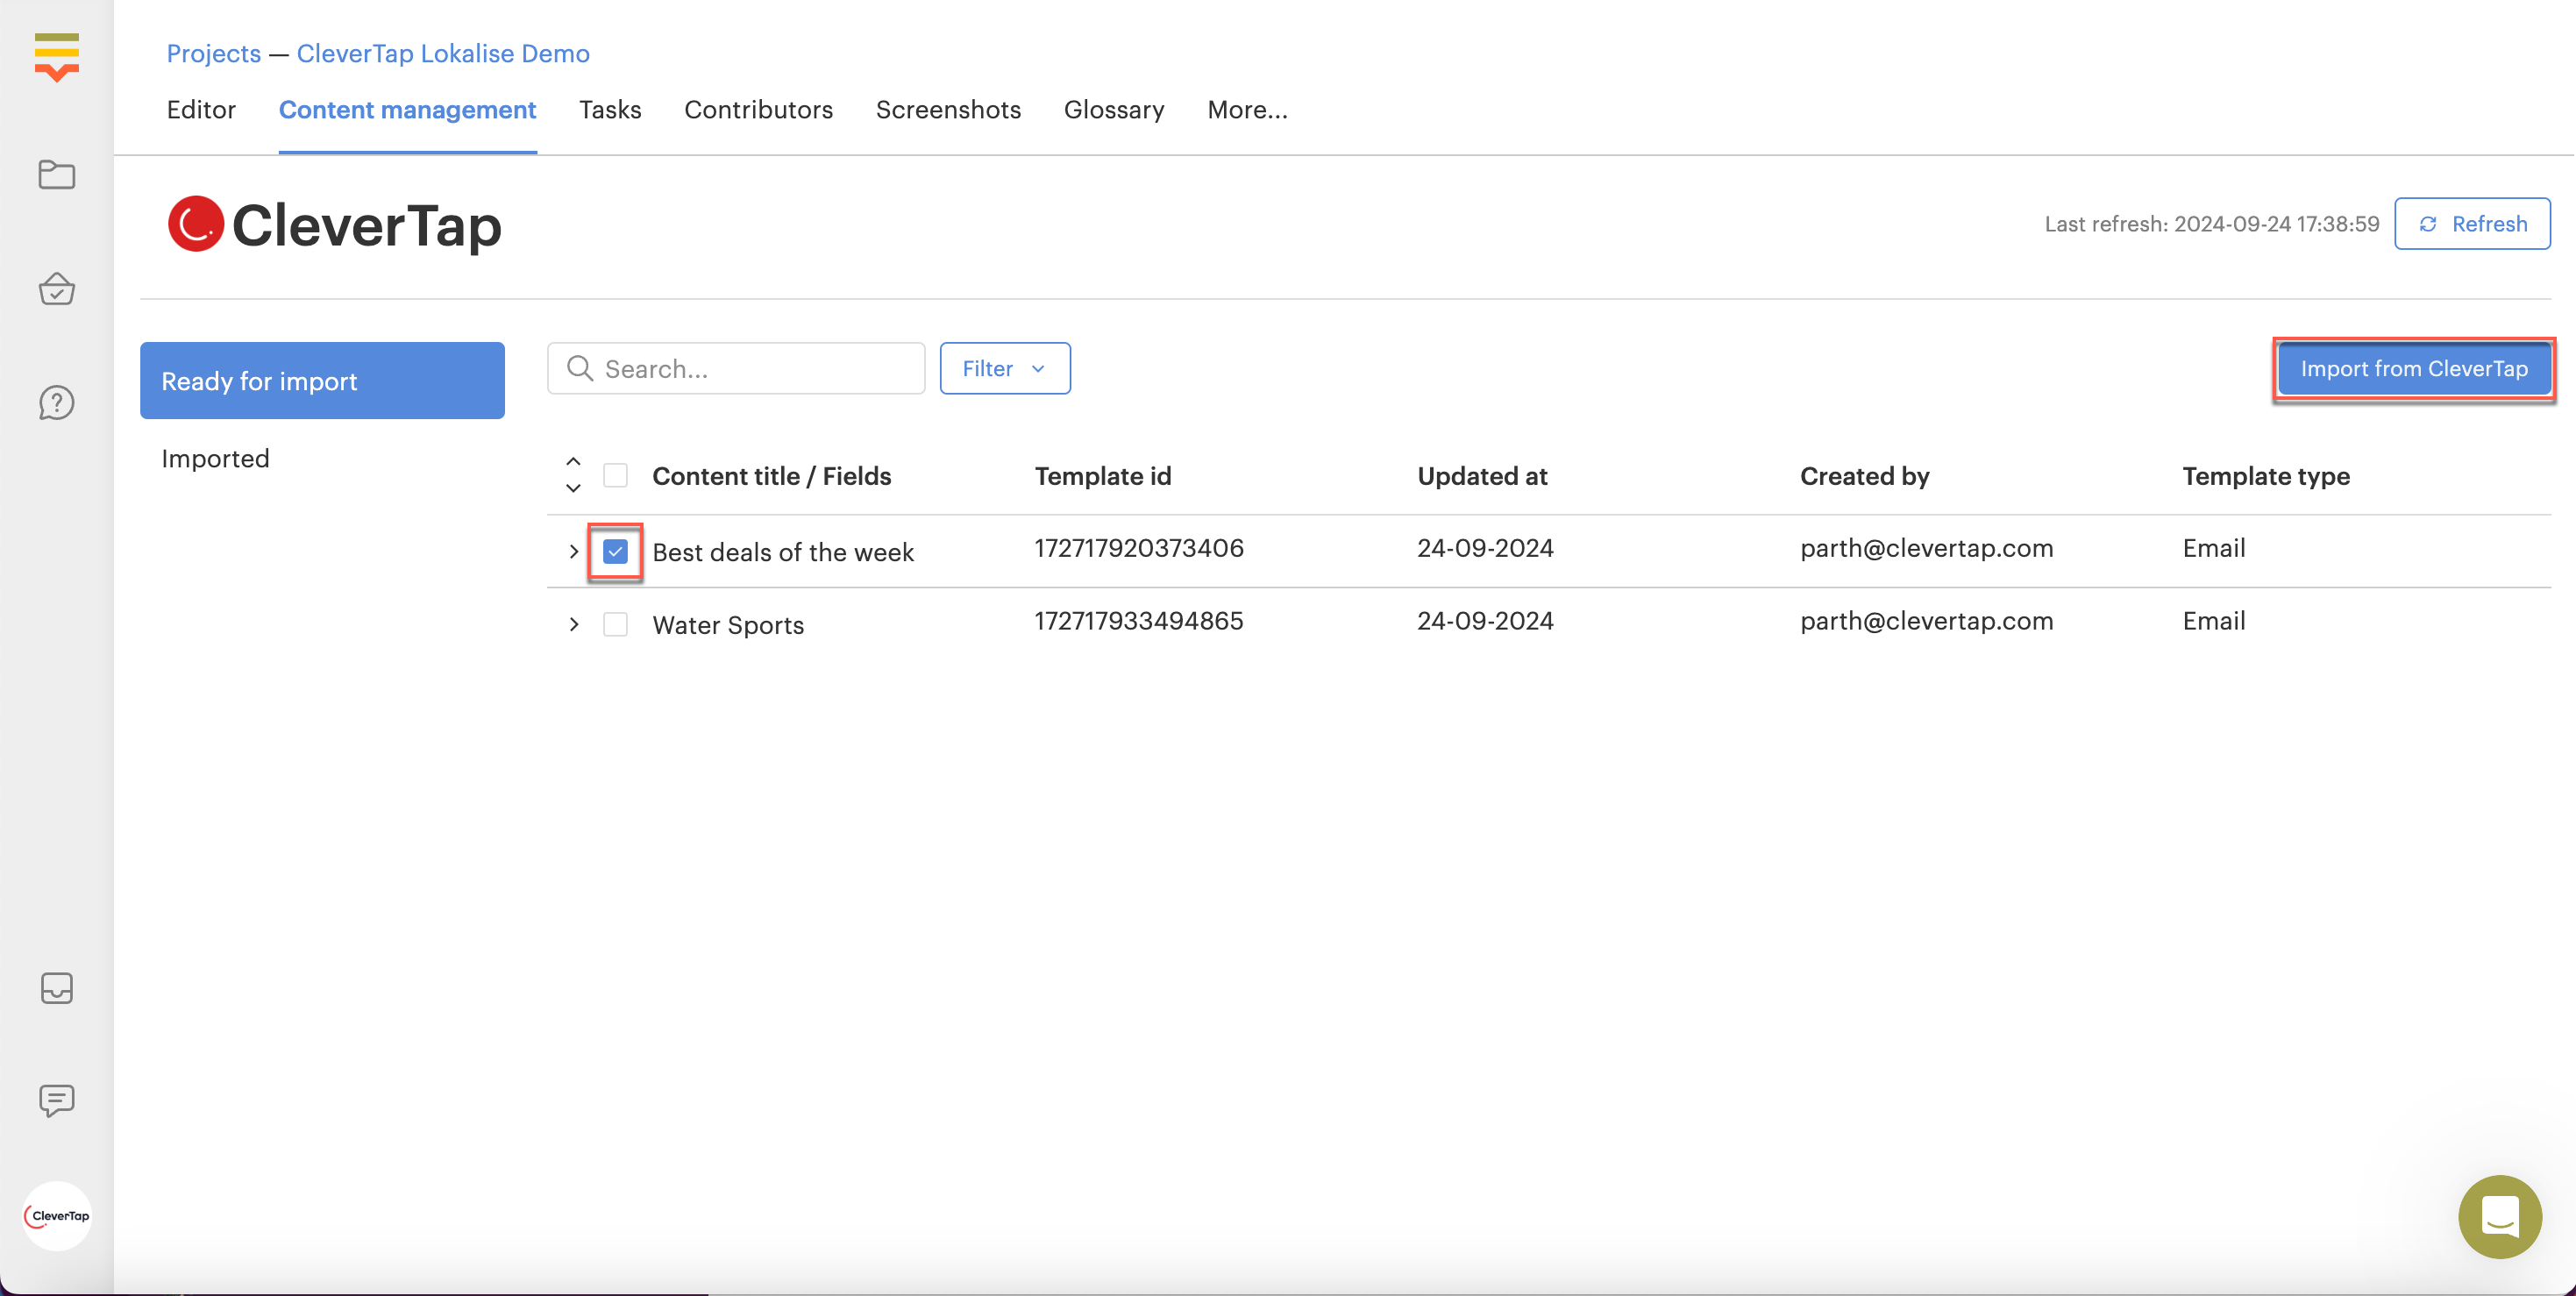Click parth@clevertap.com in Water Sports row
The width and height of the screenshot is (2576, 1296).
coord(1926,620)
